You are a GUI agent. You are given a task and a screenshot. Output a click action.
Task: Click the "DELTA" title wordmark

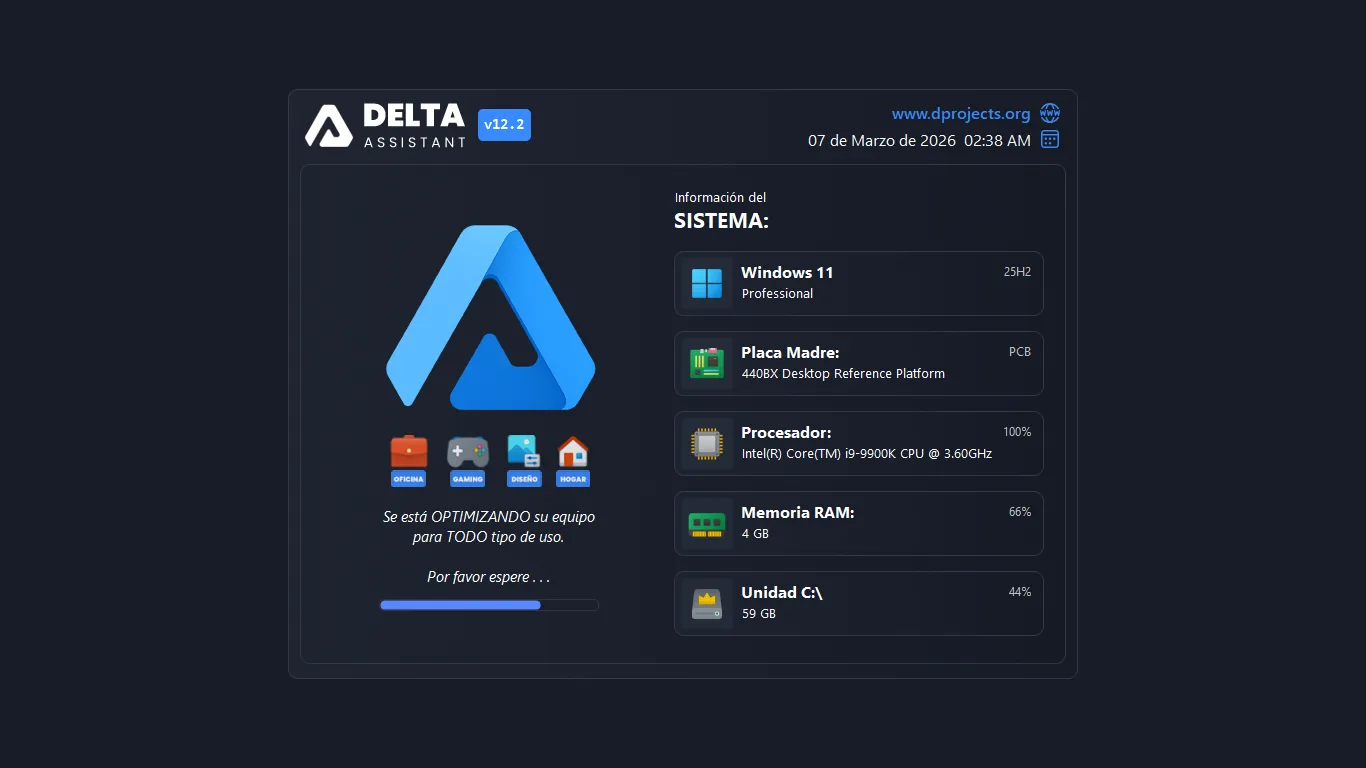pyautogui.click(x=414, y=116)
